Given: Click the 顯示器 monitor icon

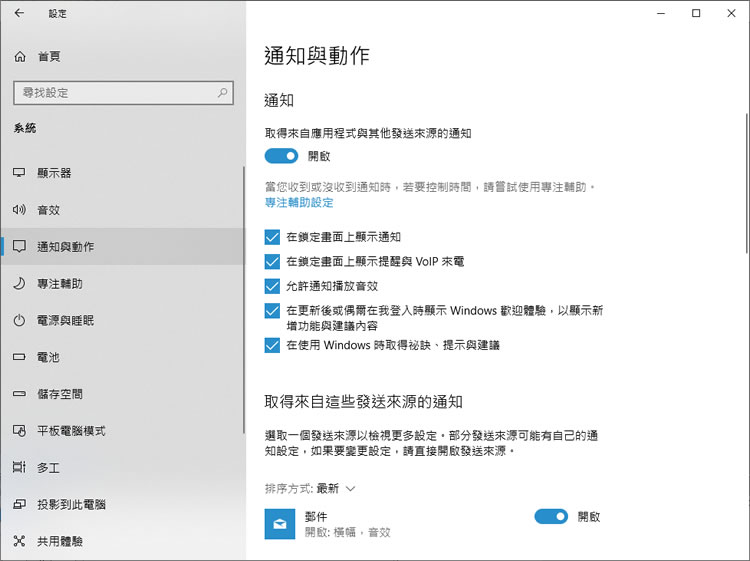Looking at the screenshot, I should (19, 173).
